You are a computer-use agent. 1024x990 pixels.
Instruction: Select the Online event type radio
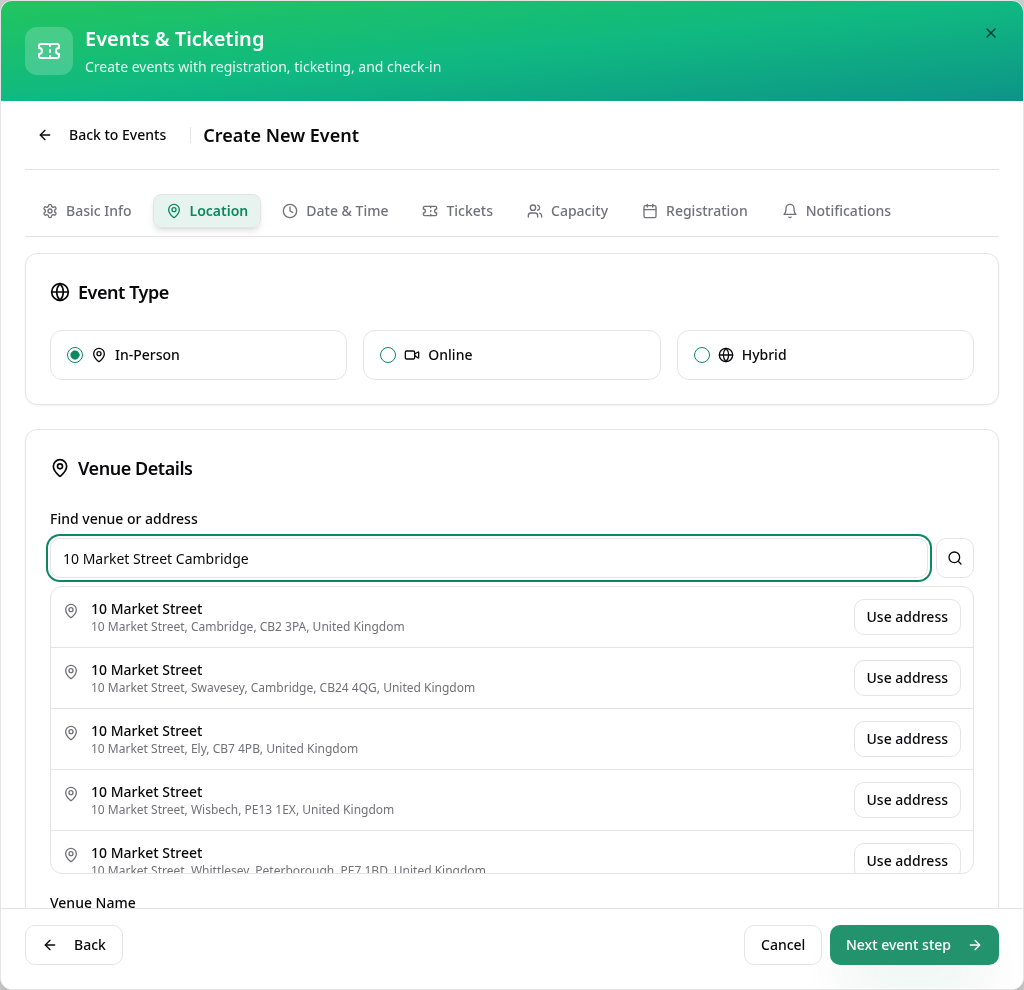point(388,355)
